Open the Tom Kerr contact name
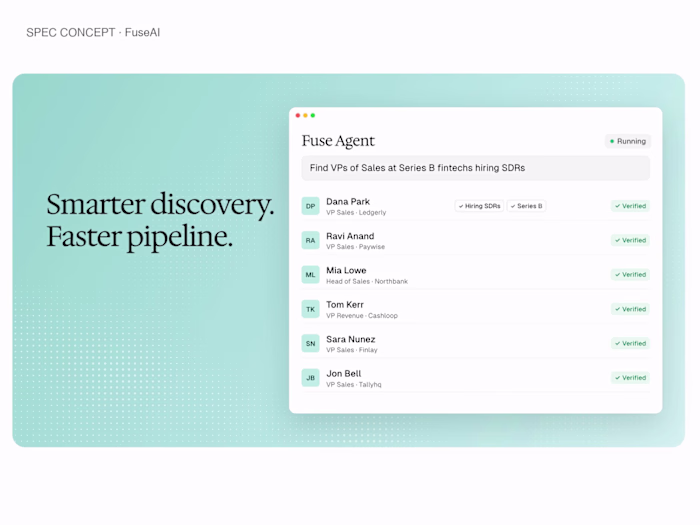This screenshot has width=700, height=525. click(345, 305)
